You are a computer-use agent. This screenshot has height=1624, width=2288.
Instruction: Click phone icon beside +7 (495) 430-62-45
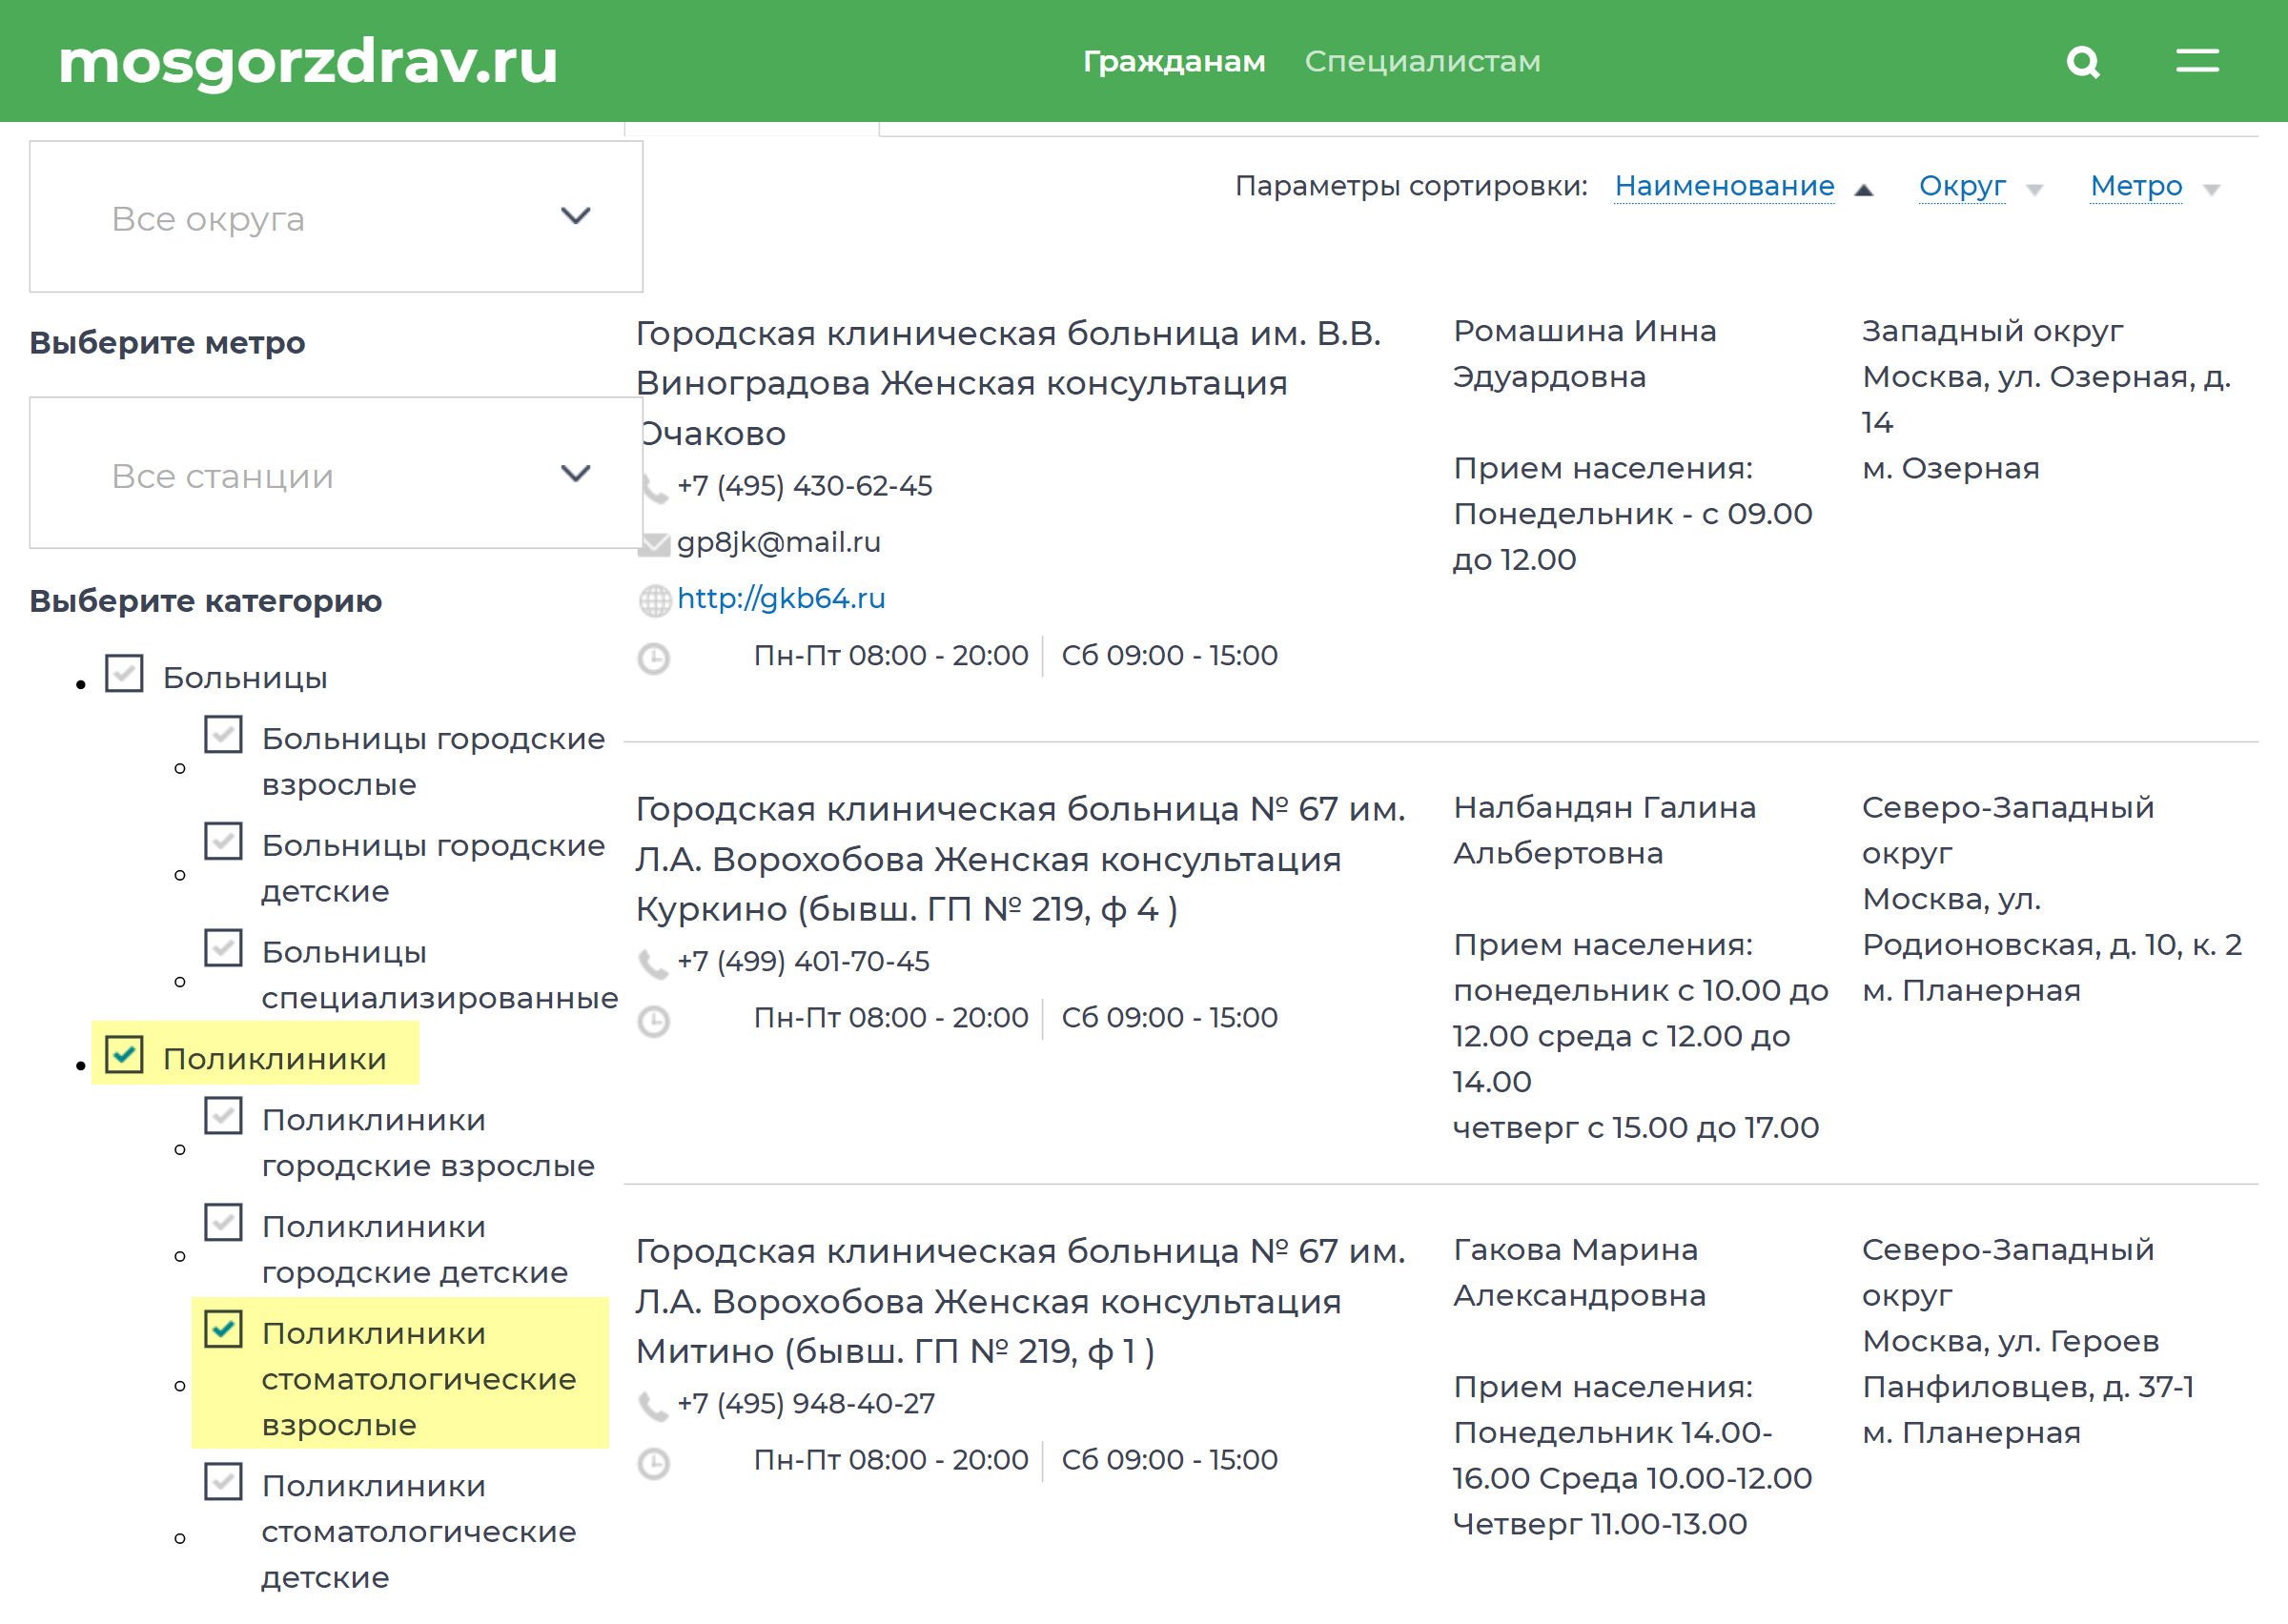(654, 489)
